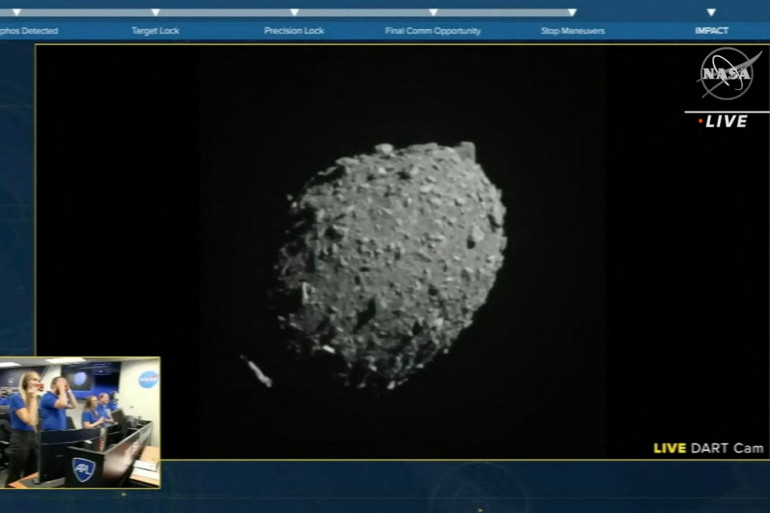Click the APL logo on the desk
The height and width of the screenshot is (513, 770).
[x=83, y=469]
